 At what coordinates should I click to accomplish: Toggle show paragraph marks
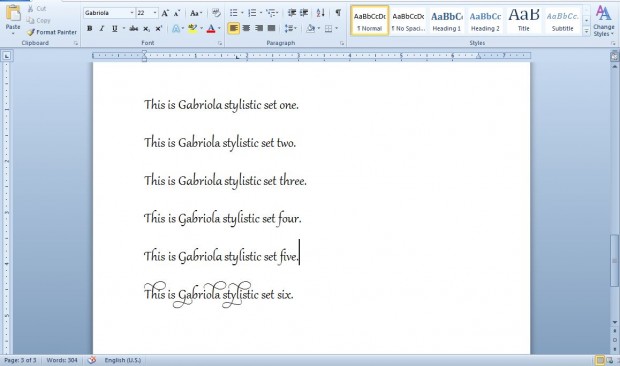[x=338, y=13]
